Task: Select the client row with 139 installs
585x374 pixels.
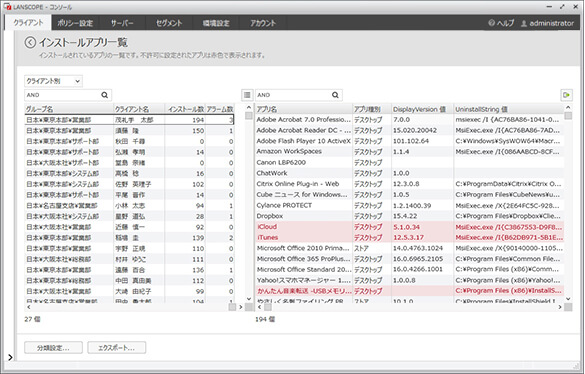Action: [129, 238]
